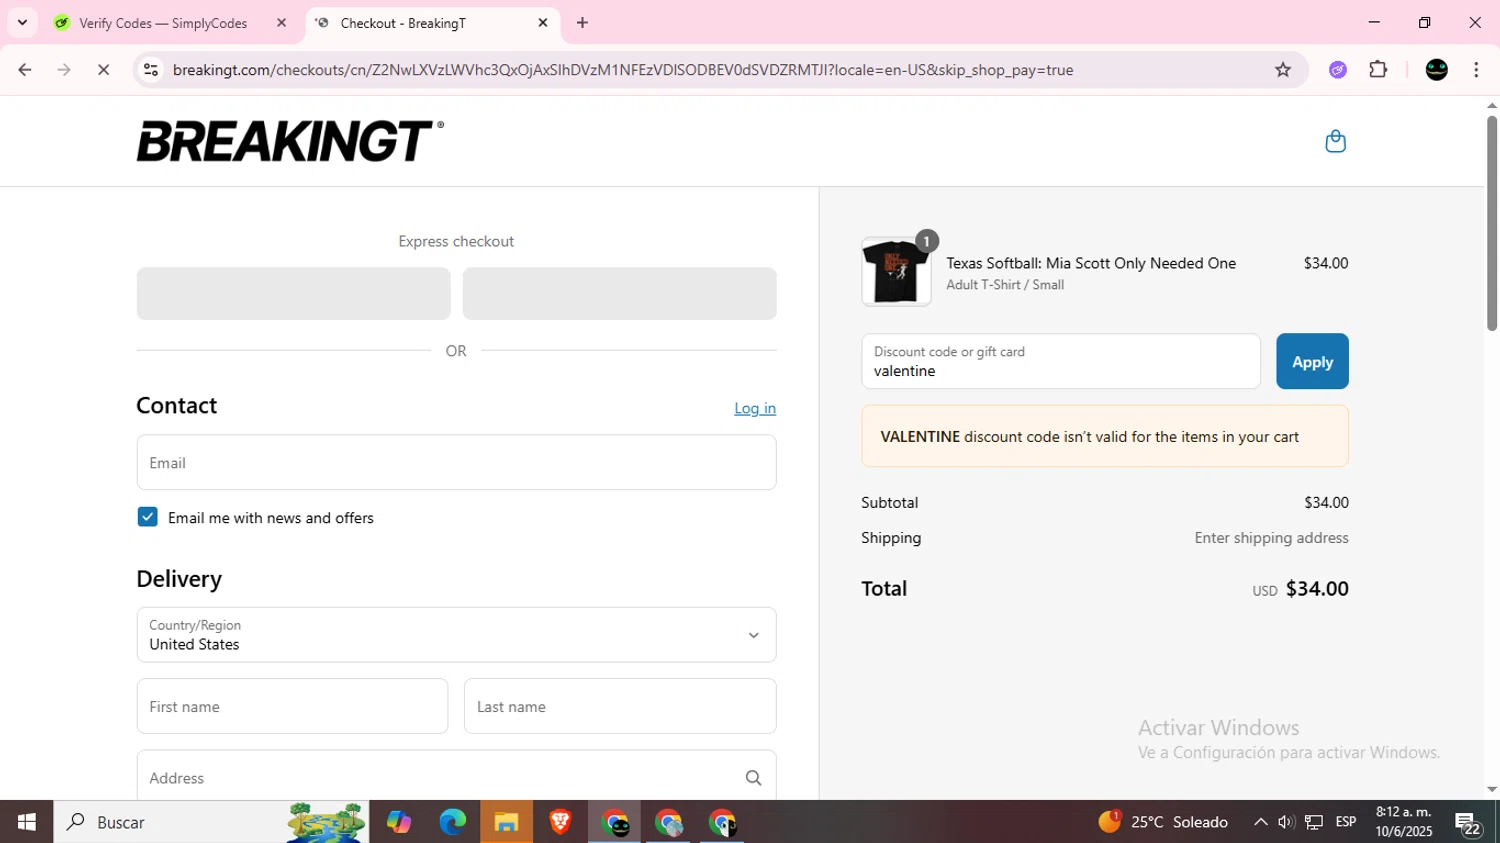Open File Explorer from taskbar

point(506,822)
